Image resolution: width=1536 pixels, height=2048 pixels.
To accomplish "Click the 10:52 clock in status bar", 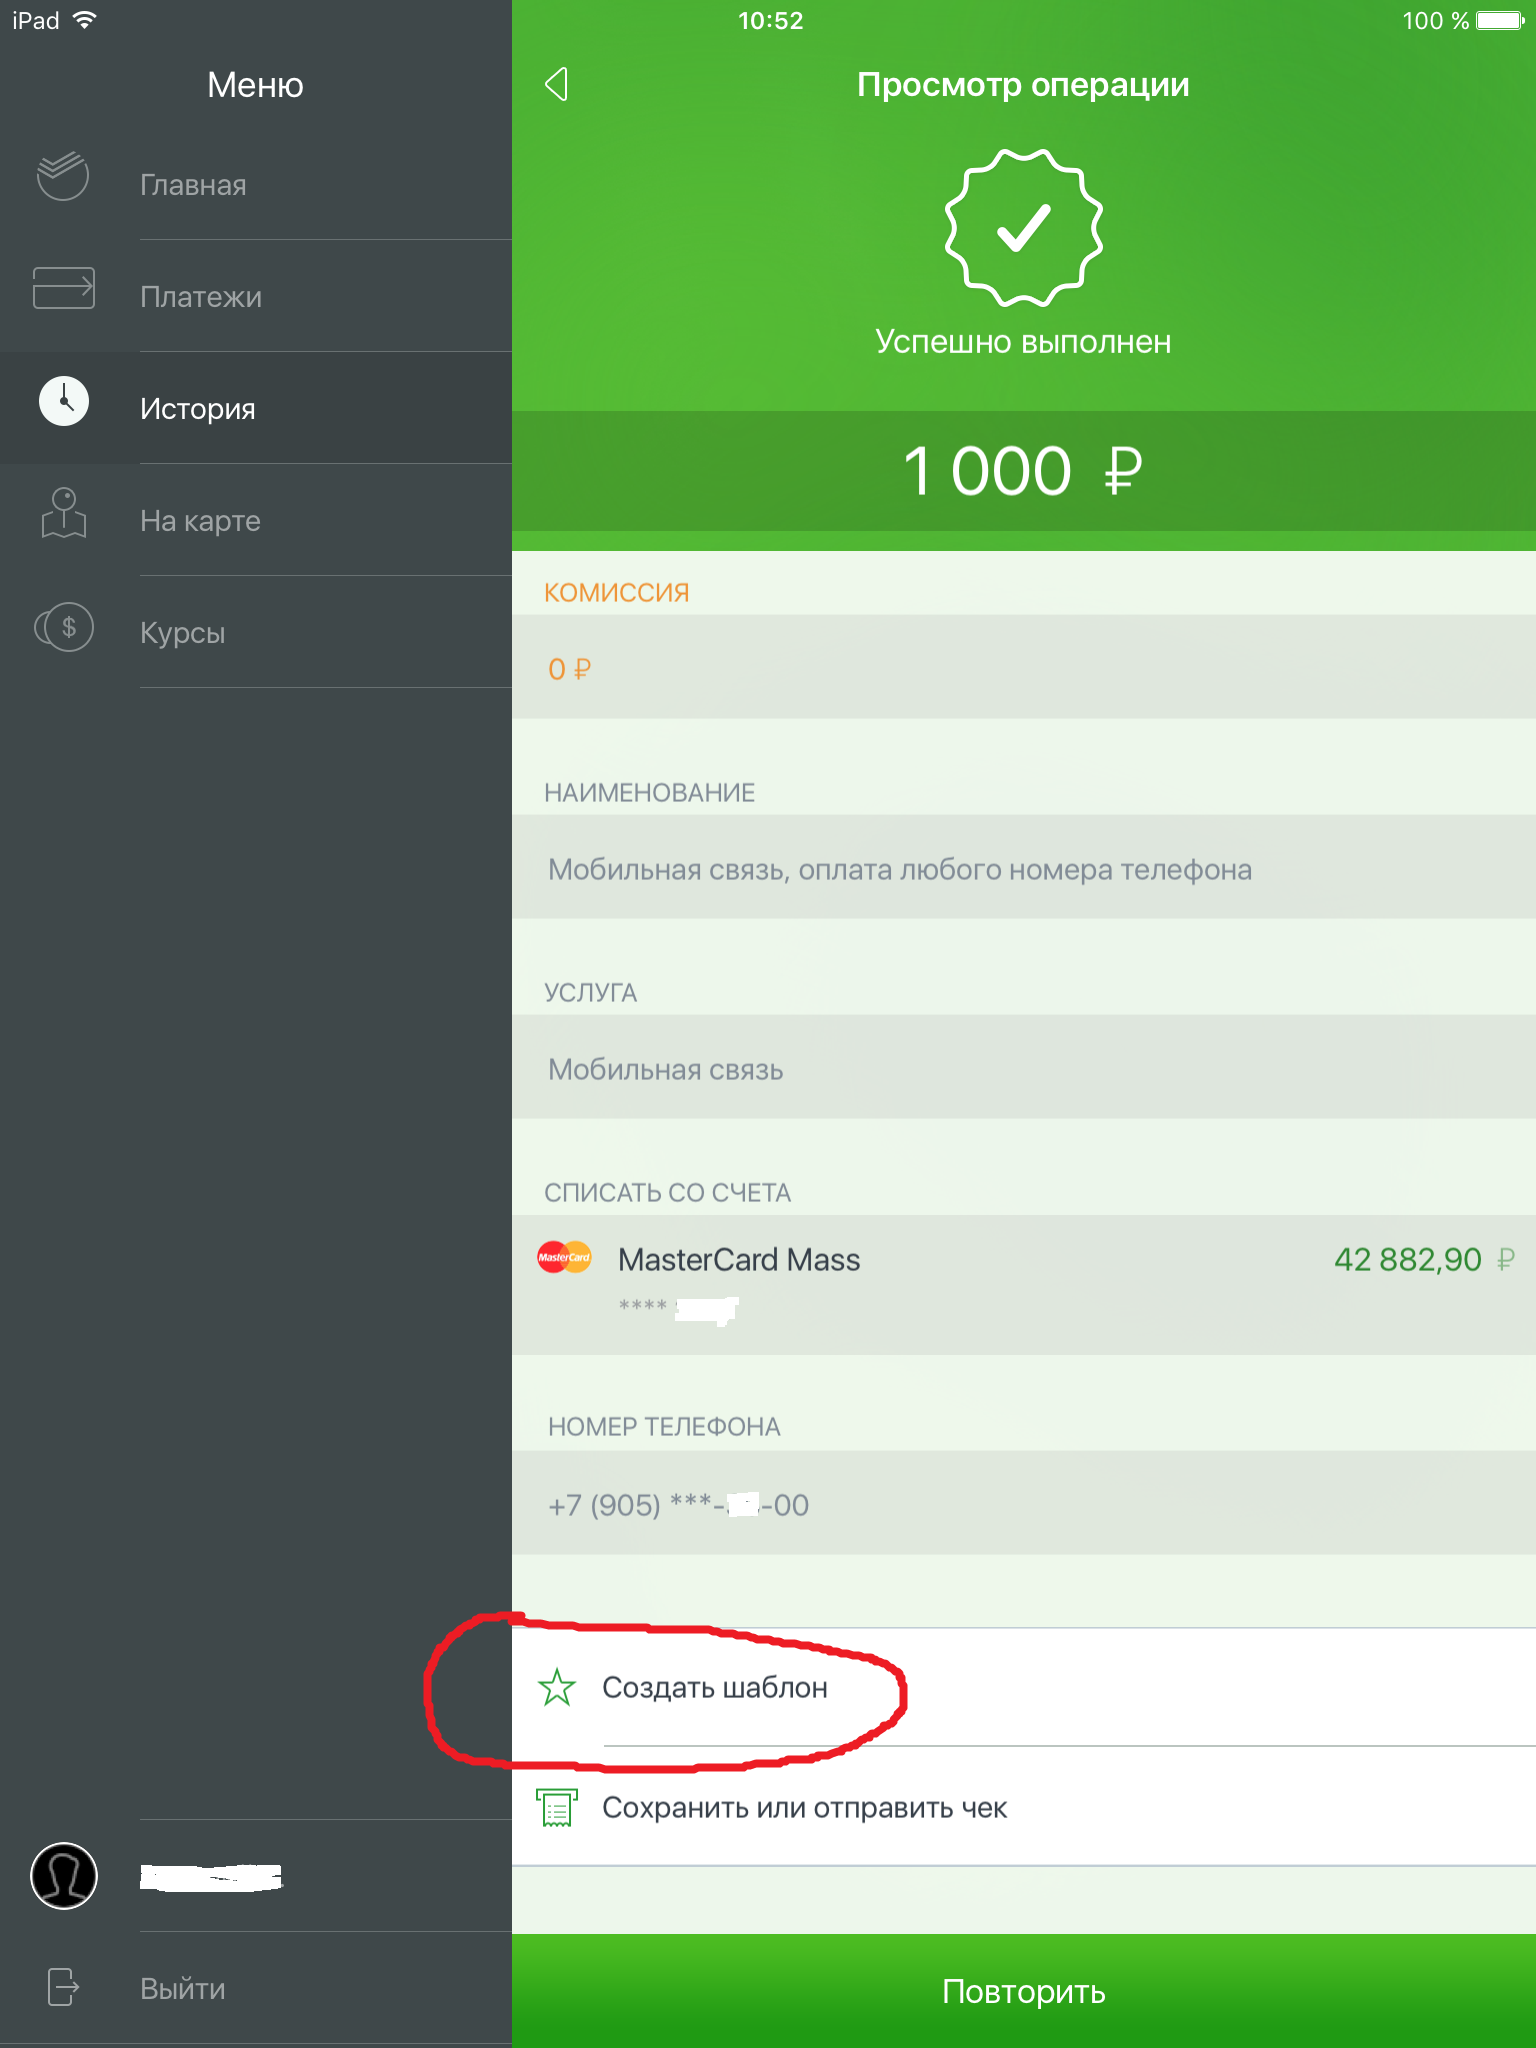I will click(770, 20).
